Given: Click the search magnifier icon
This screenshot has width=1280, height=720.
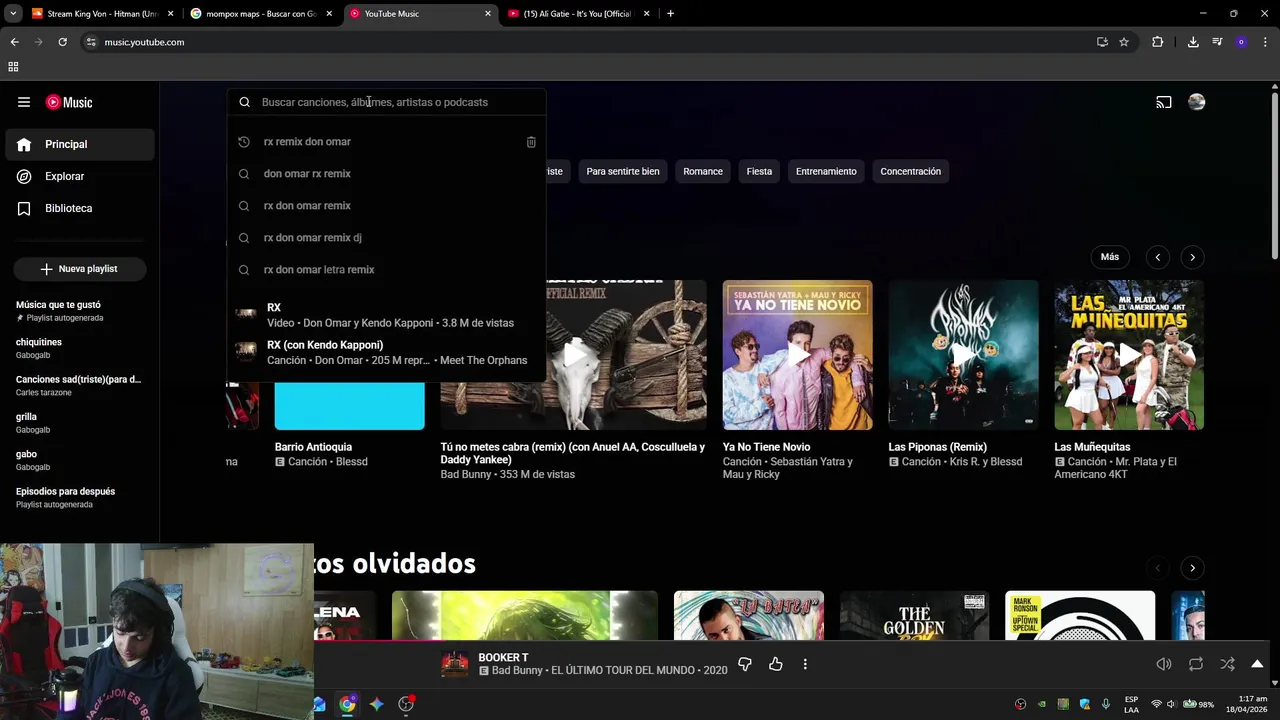Looking at the screenshot, I should point(244,102).
